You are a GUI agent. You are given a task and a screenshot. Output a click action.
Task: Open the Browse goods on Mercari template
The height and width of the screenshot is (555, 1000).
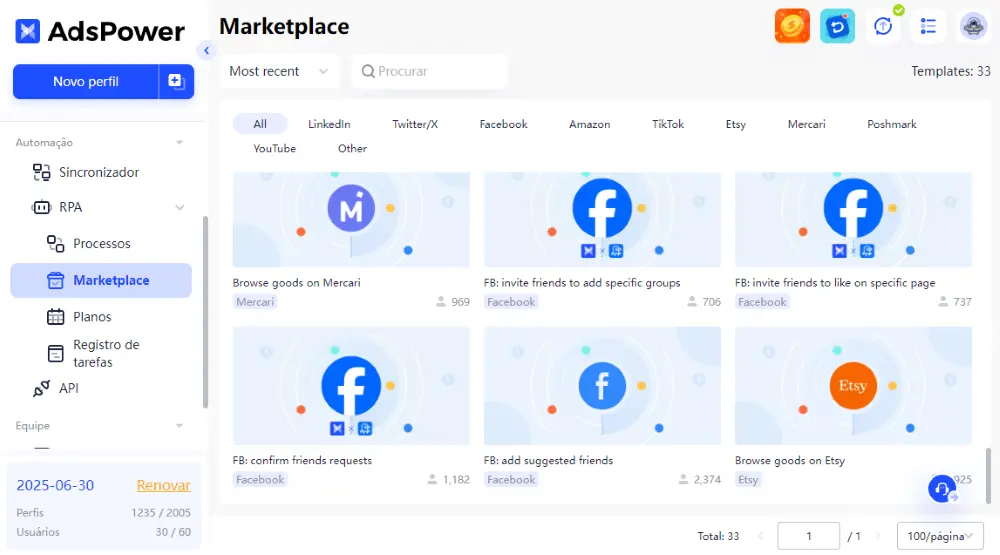296,283
